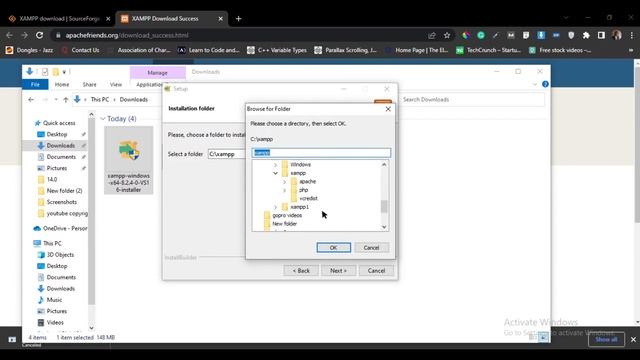This screenshot has width=640, height=360.
Task: Click Show all downloads button
Action: [606, 340]
